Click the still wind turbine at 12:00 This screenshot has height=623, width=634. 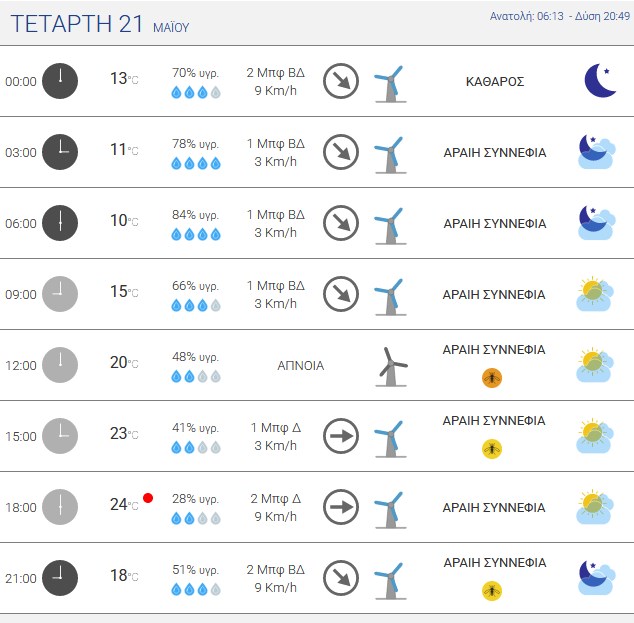click(x=391, y=367)
